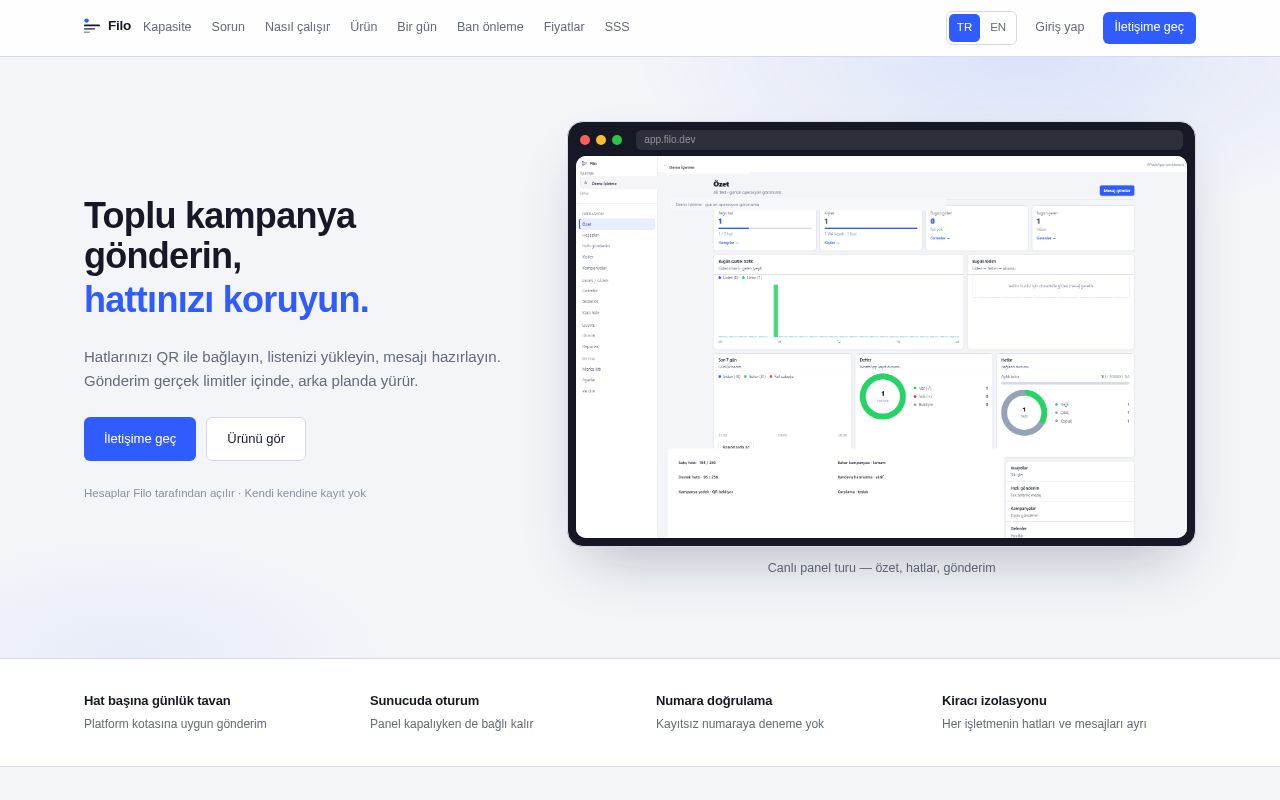Click the Giriş yap login link
The image size is (1280, 800).
pos(1060,27)
